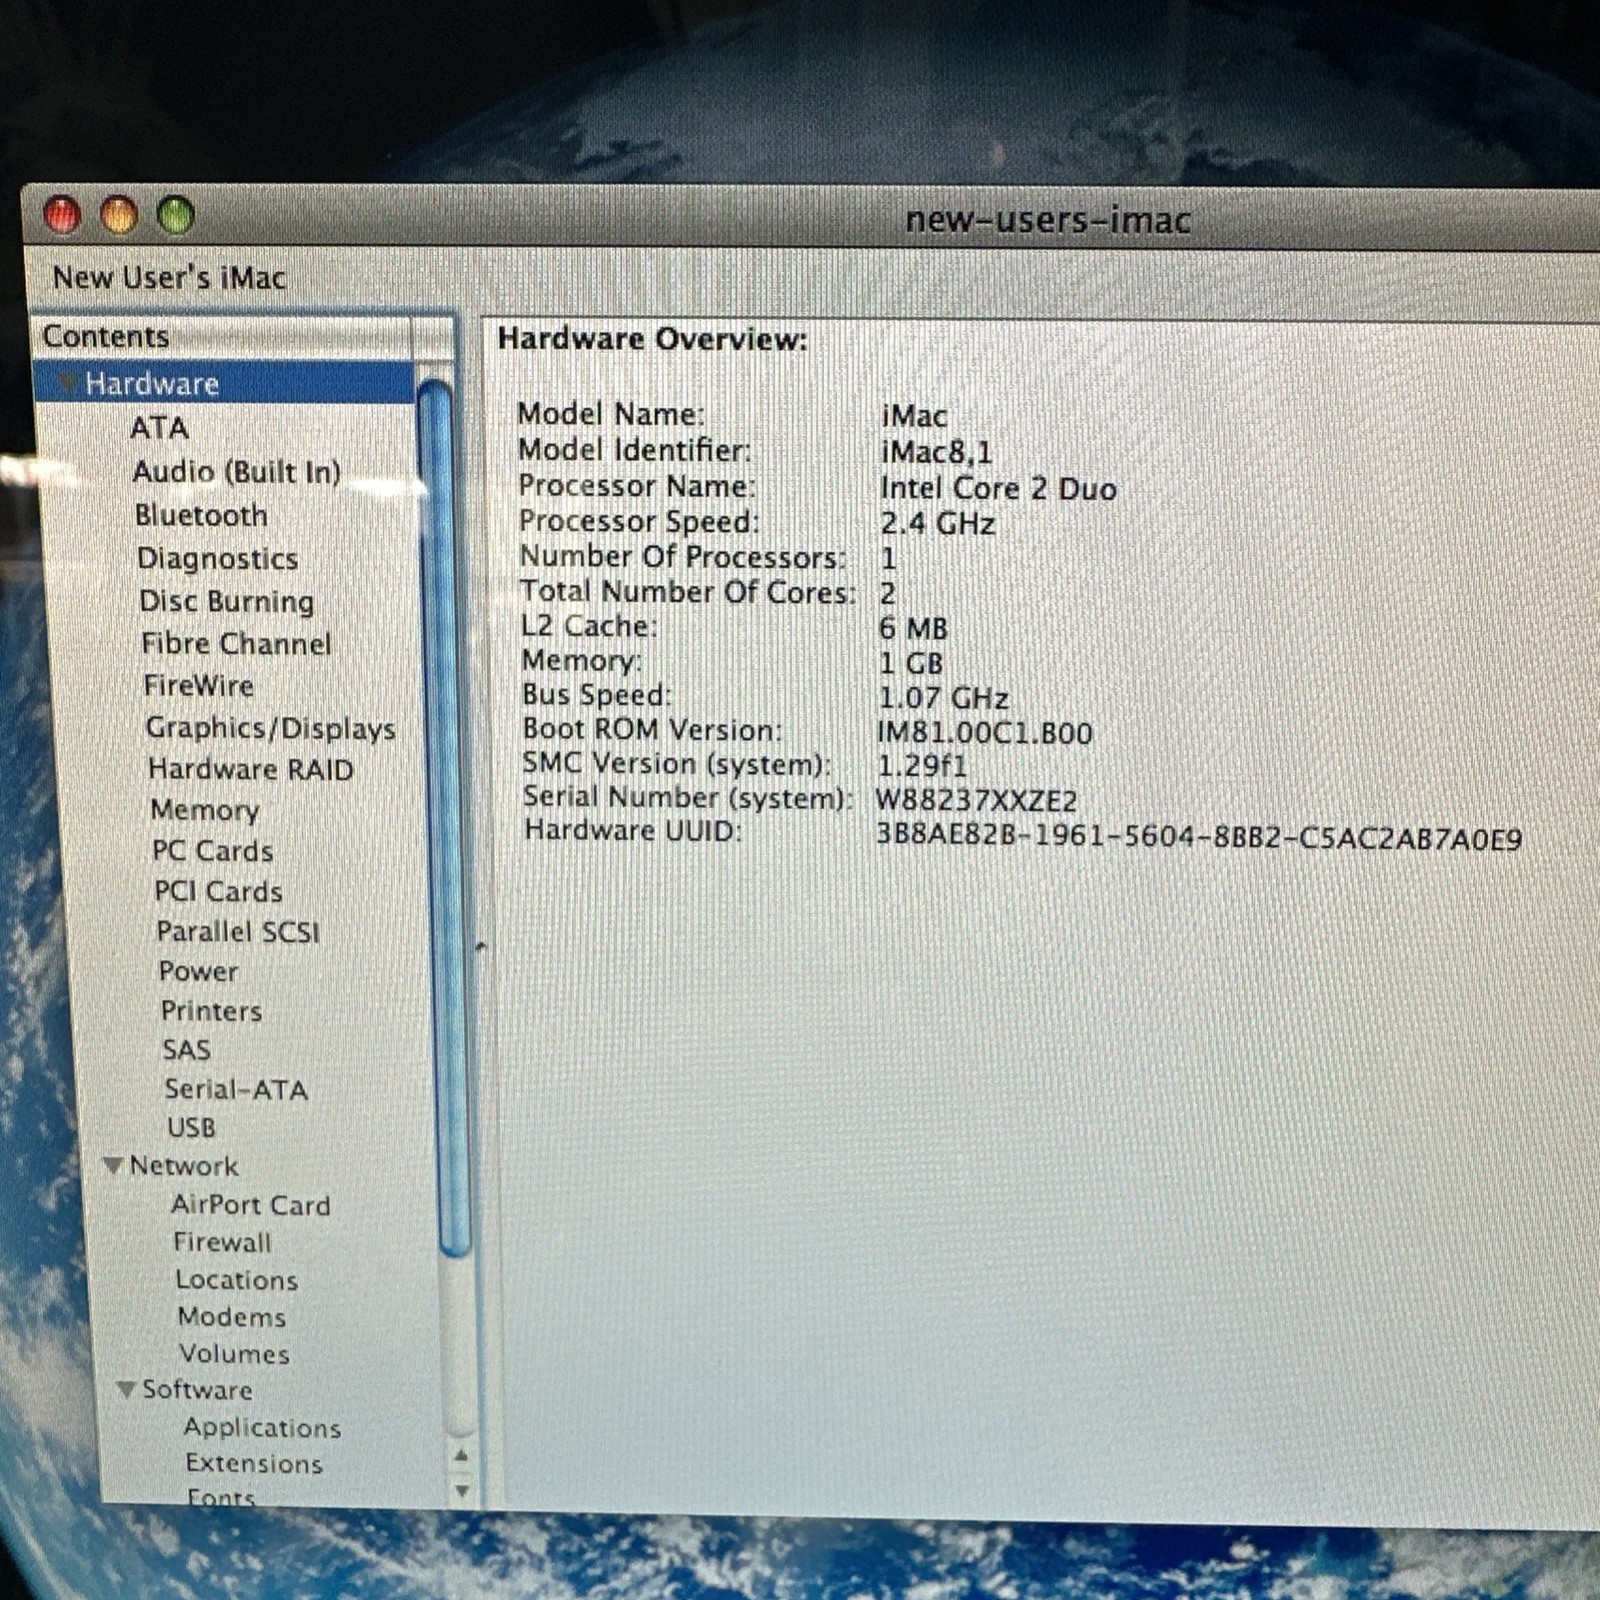The image size is (1600, 1600).
Task: Collapse the Network category triangle
Action: tap(113, 1166)
